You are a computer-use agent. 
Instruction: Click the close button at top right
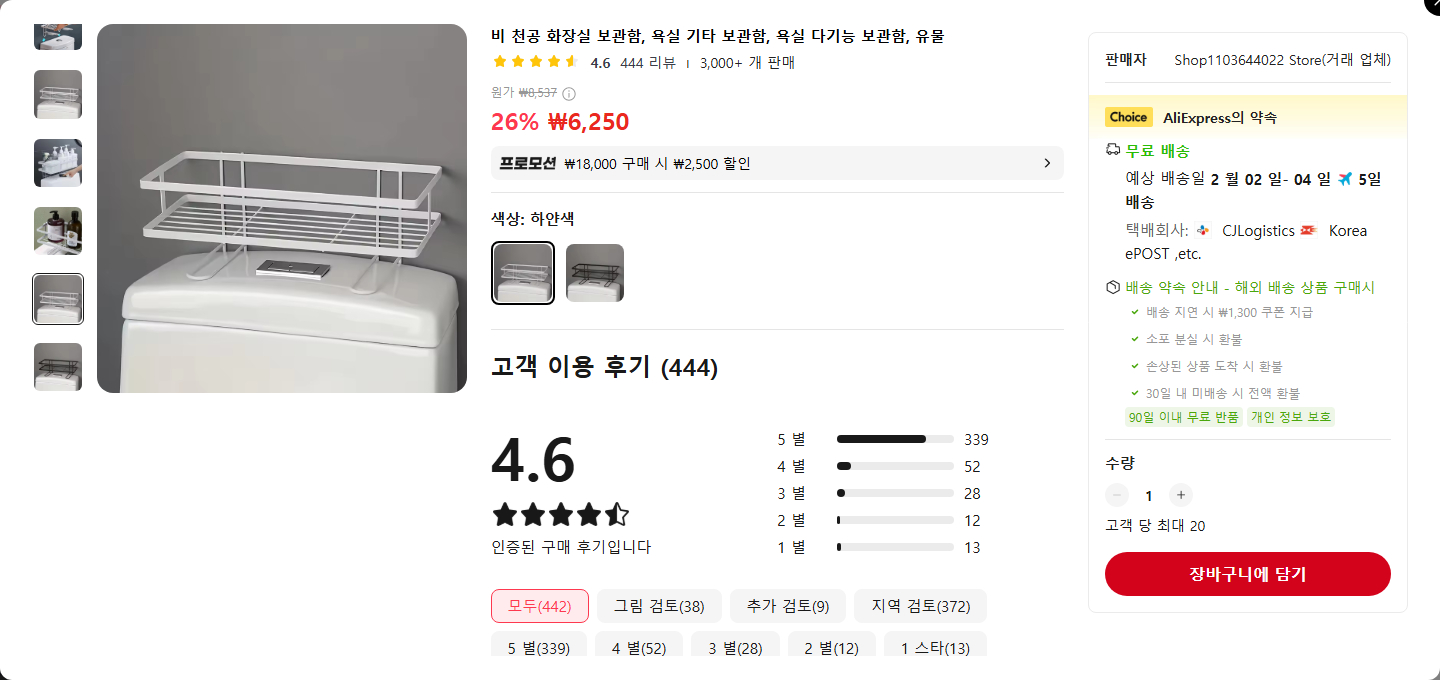[1432, 5]
